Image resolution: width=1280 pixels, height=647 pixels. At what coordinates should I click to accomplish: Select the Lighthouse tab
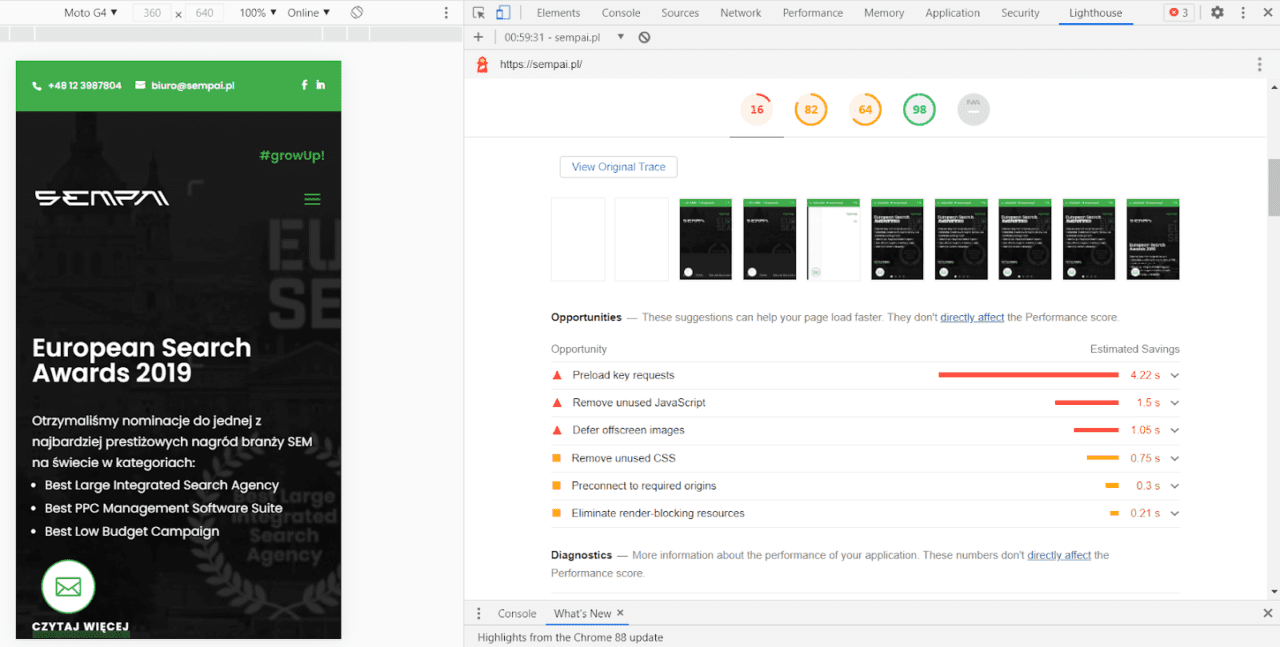click(x=1095, y=13)
